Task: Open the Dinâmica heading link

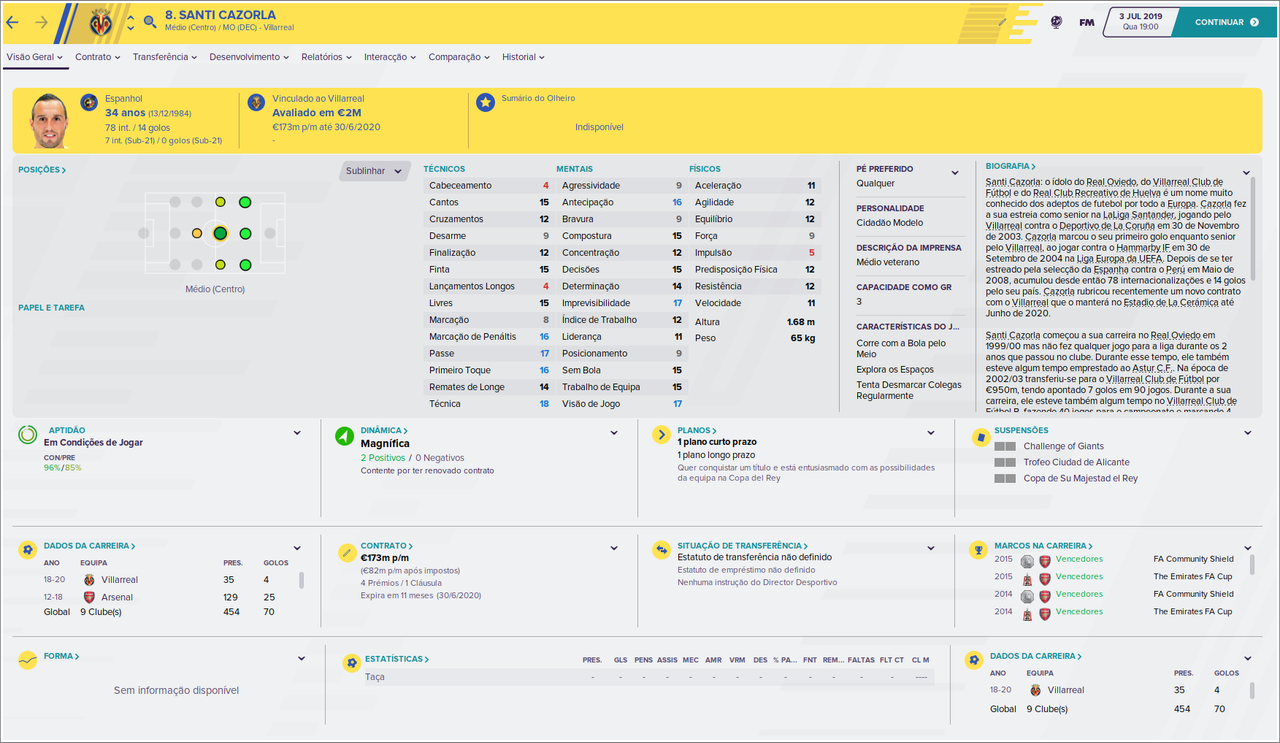Action: 385,430
